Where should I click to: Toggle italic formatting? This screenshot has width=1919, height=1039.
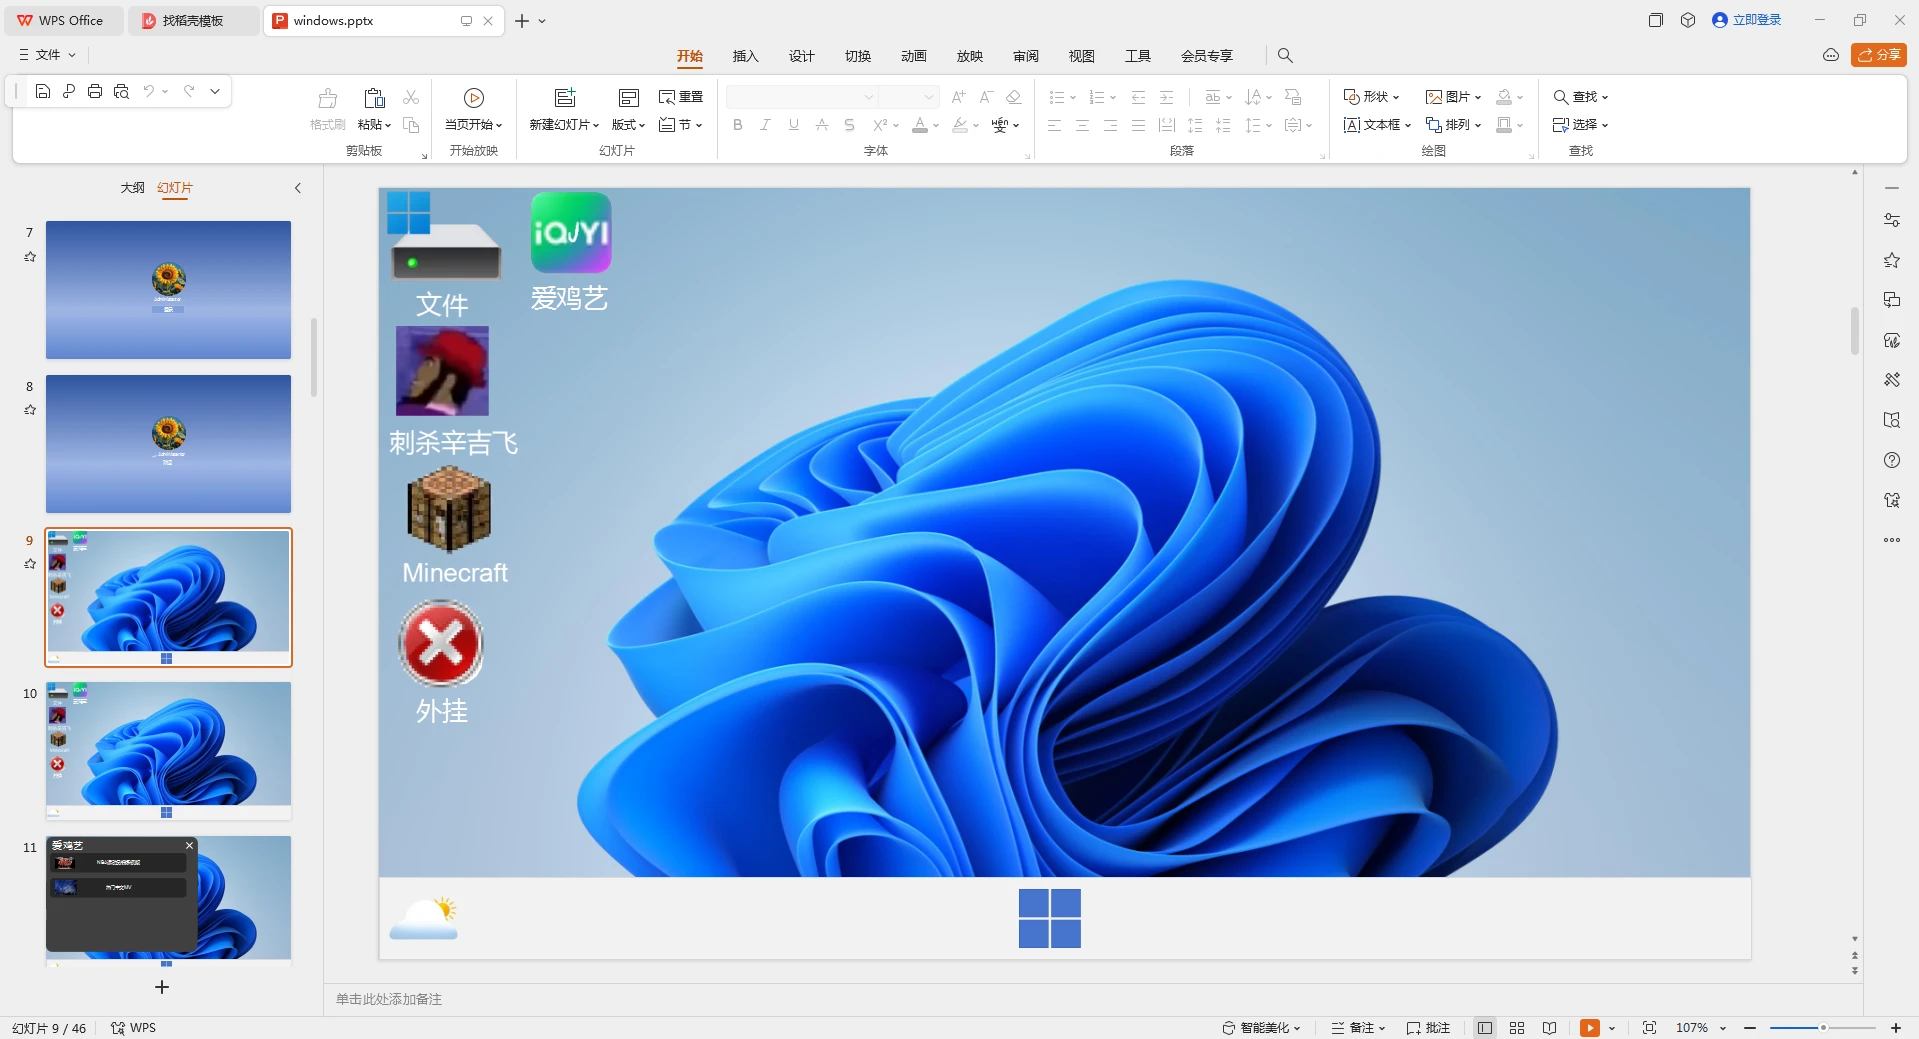point(765,125)
